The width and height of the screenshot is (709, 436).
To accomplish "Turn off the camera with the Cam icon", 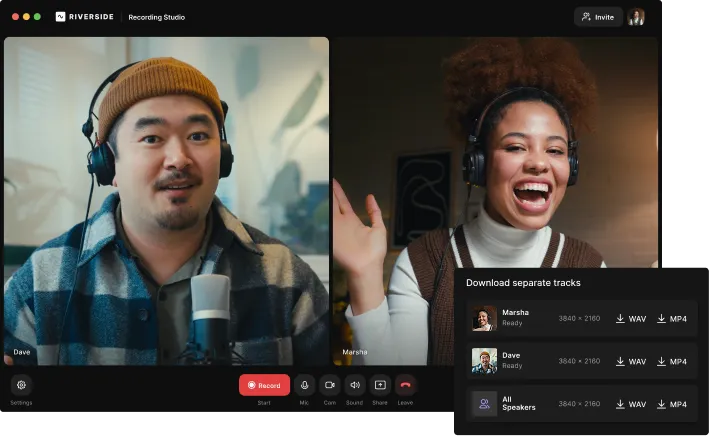I will 330,385.
